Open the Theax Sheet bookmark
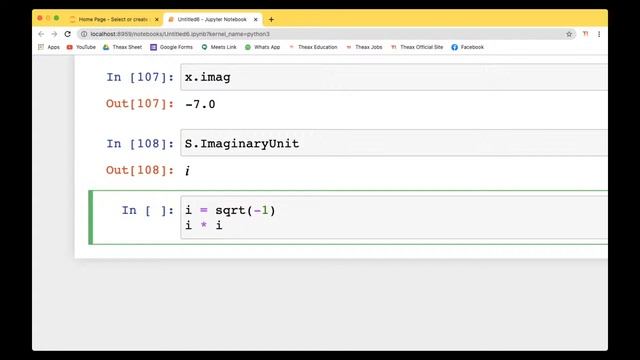640x360 pixels. pyautogui.click(x=122, y=47)
